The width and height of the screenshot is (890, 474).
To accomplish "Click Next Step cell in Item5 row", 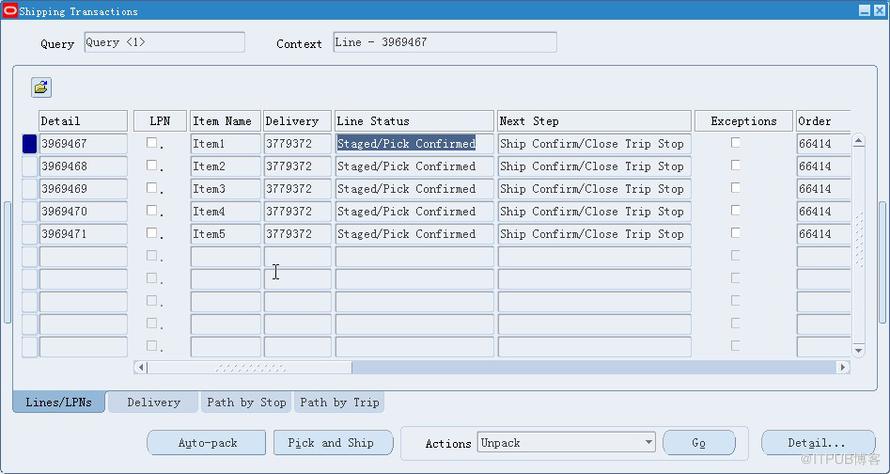I will (x=594, y=234).
